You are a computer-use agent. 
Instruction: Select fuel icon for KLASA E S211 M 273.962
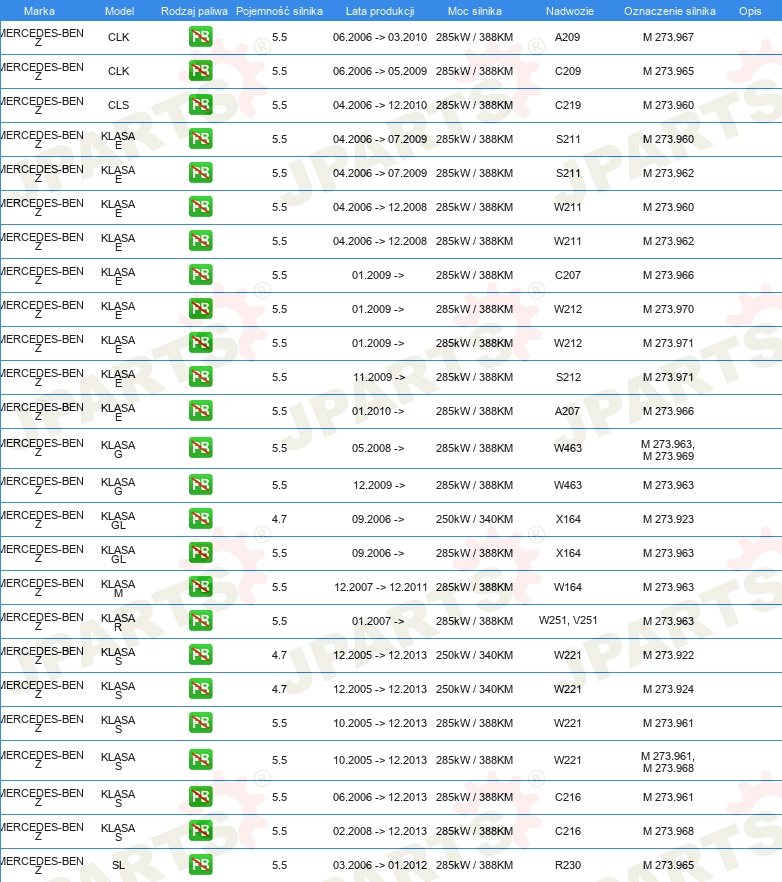click(200, 173)
